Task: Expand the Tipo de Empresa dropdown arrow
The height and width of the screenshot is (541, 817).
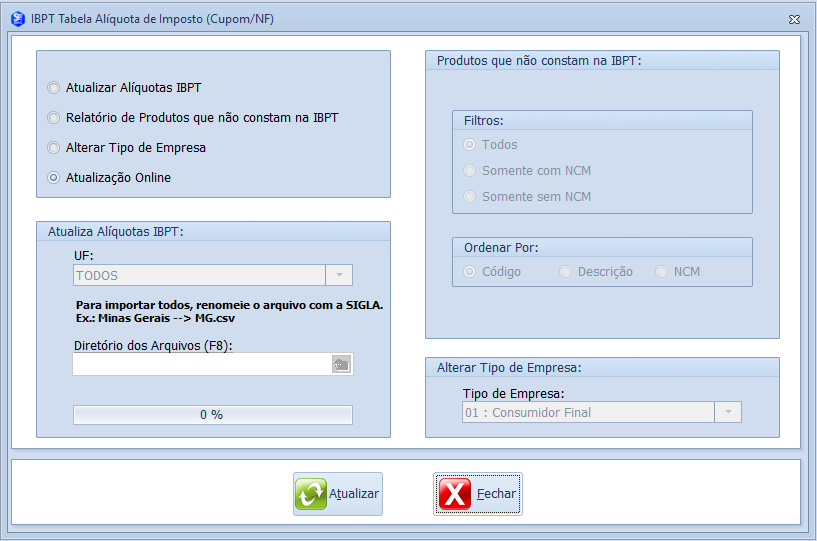Action: pos(728,413)
